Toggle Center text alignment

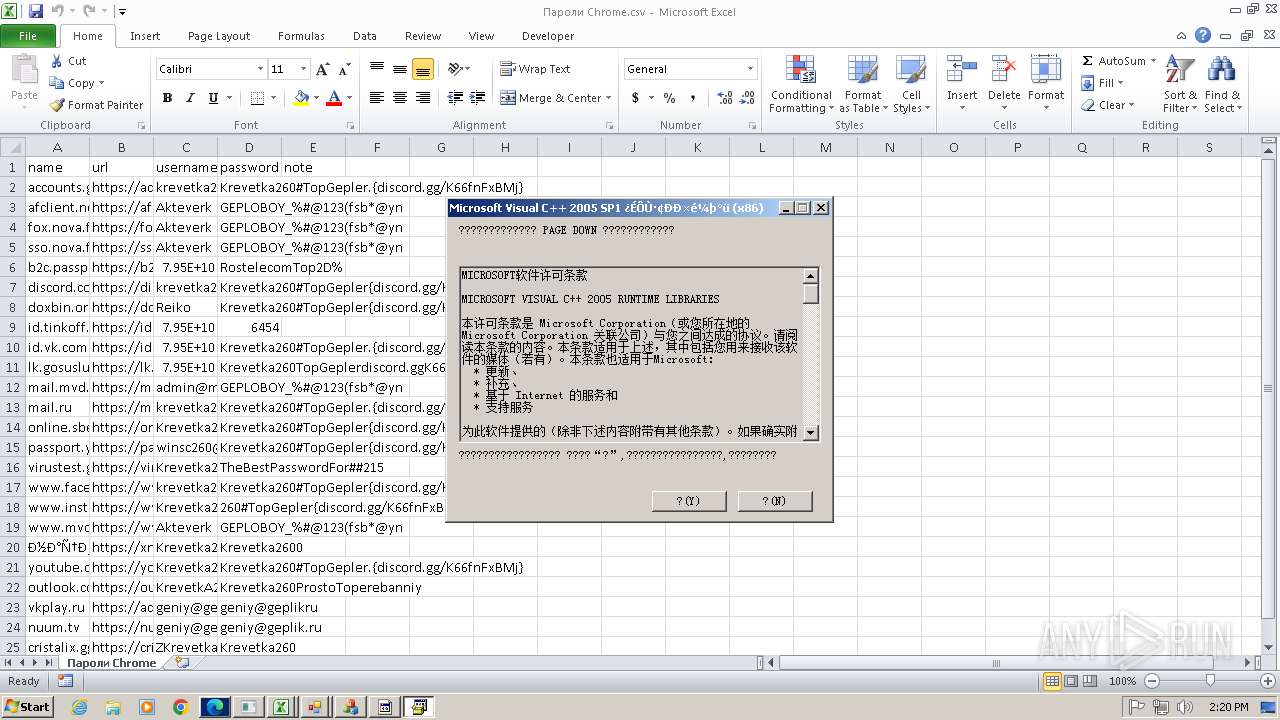click(x=400, y=98)
